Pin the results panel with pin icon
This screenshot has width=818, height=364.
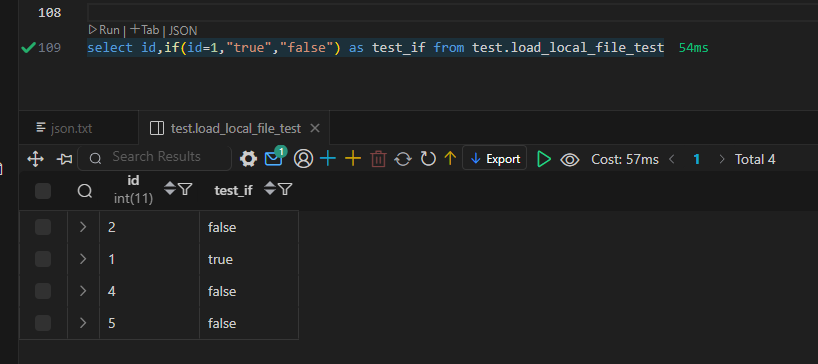tap(65, 159)
